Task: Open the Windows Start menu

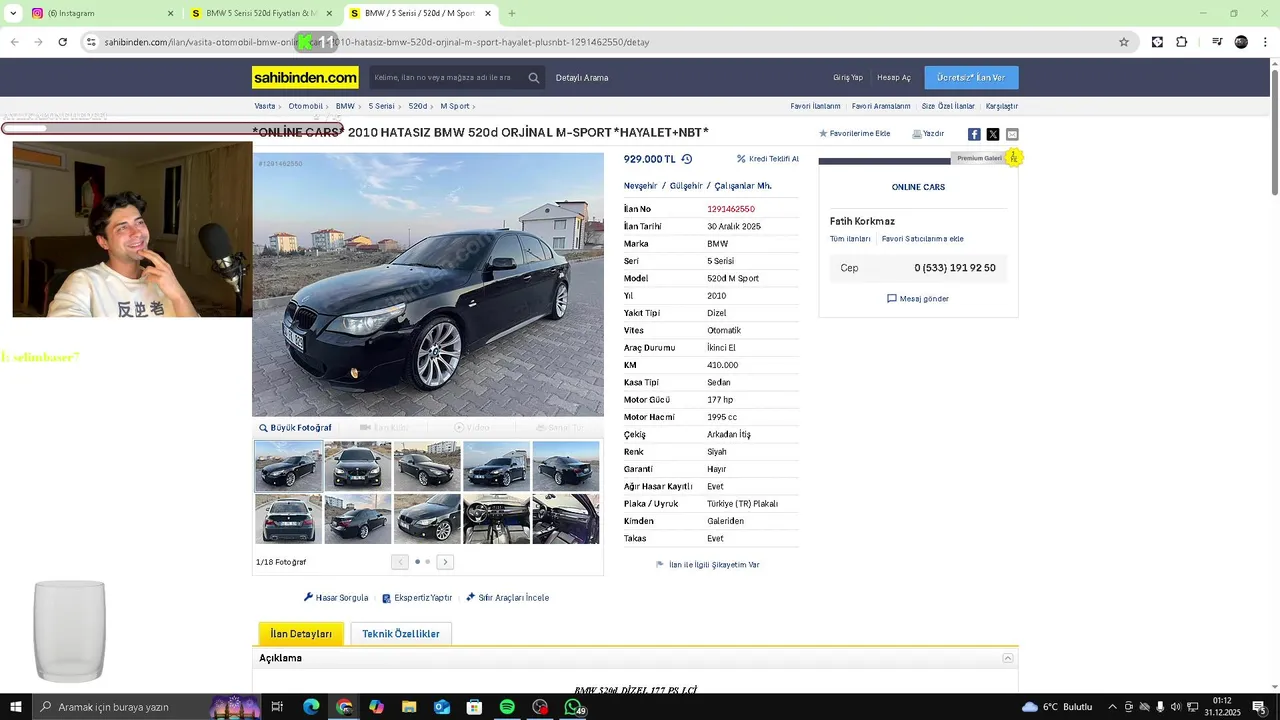Action: click(16, 707)
